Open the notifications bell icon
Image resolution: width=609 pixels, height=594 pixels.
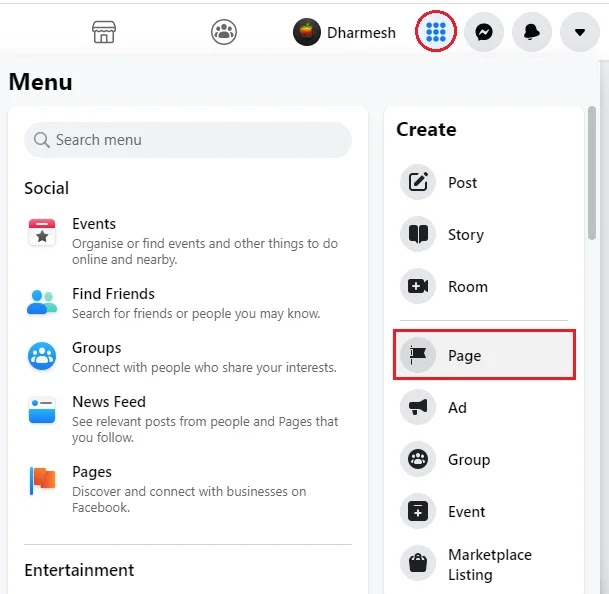532,32
